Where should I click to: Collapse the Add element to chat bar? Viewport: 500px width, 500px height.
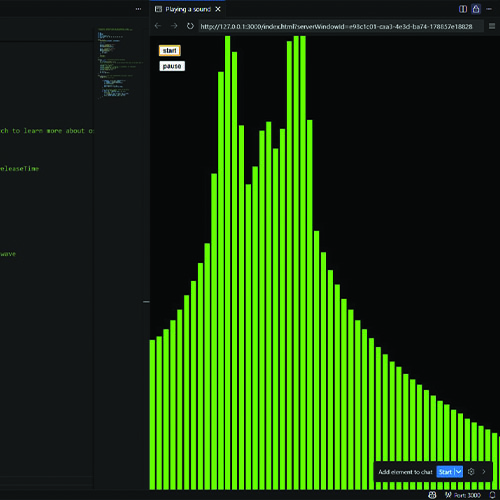[x=484, y=472]
